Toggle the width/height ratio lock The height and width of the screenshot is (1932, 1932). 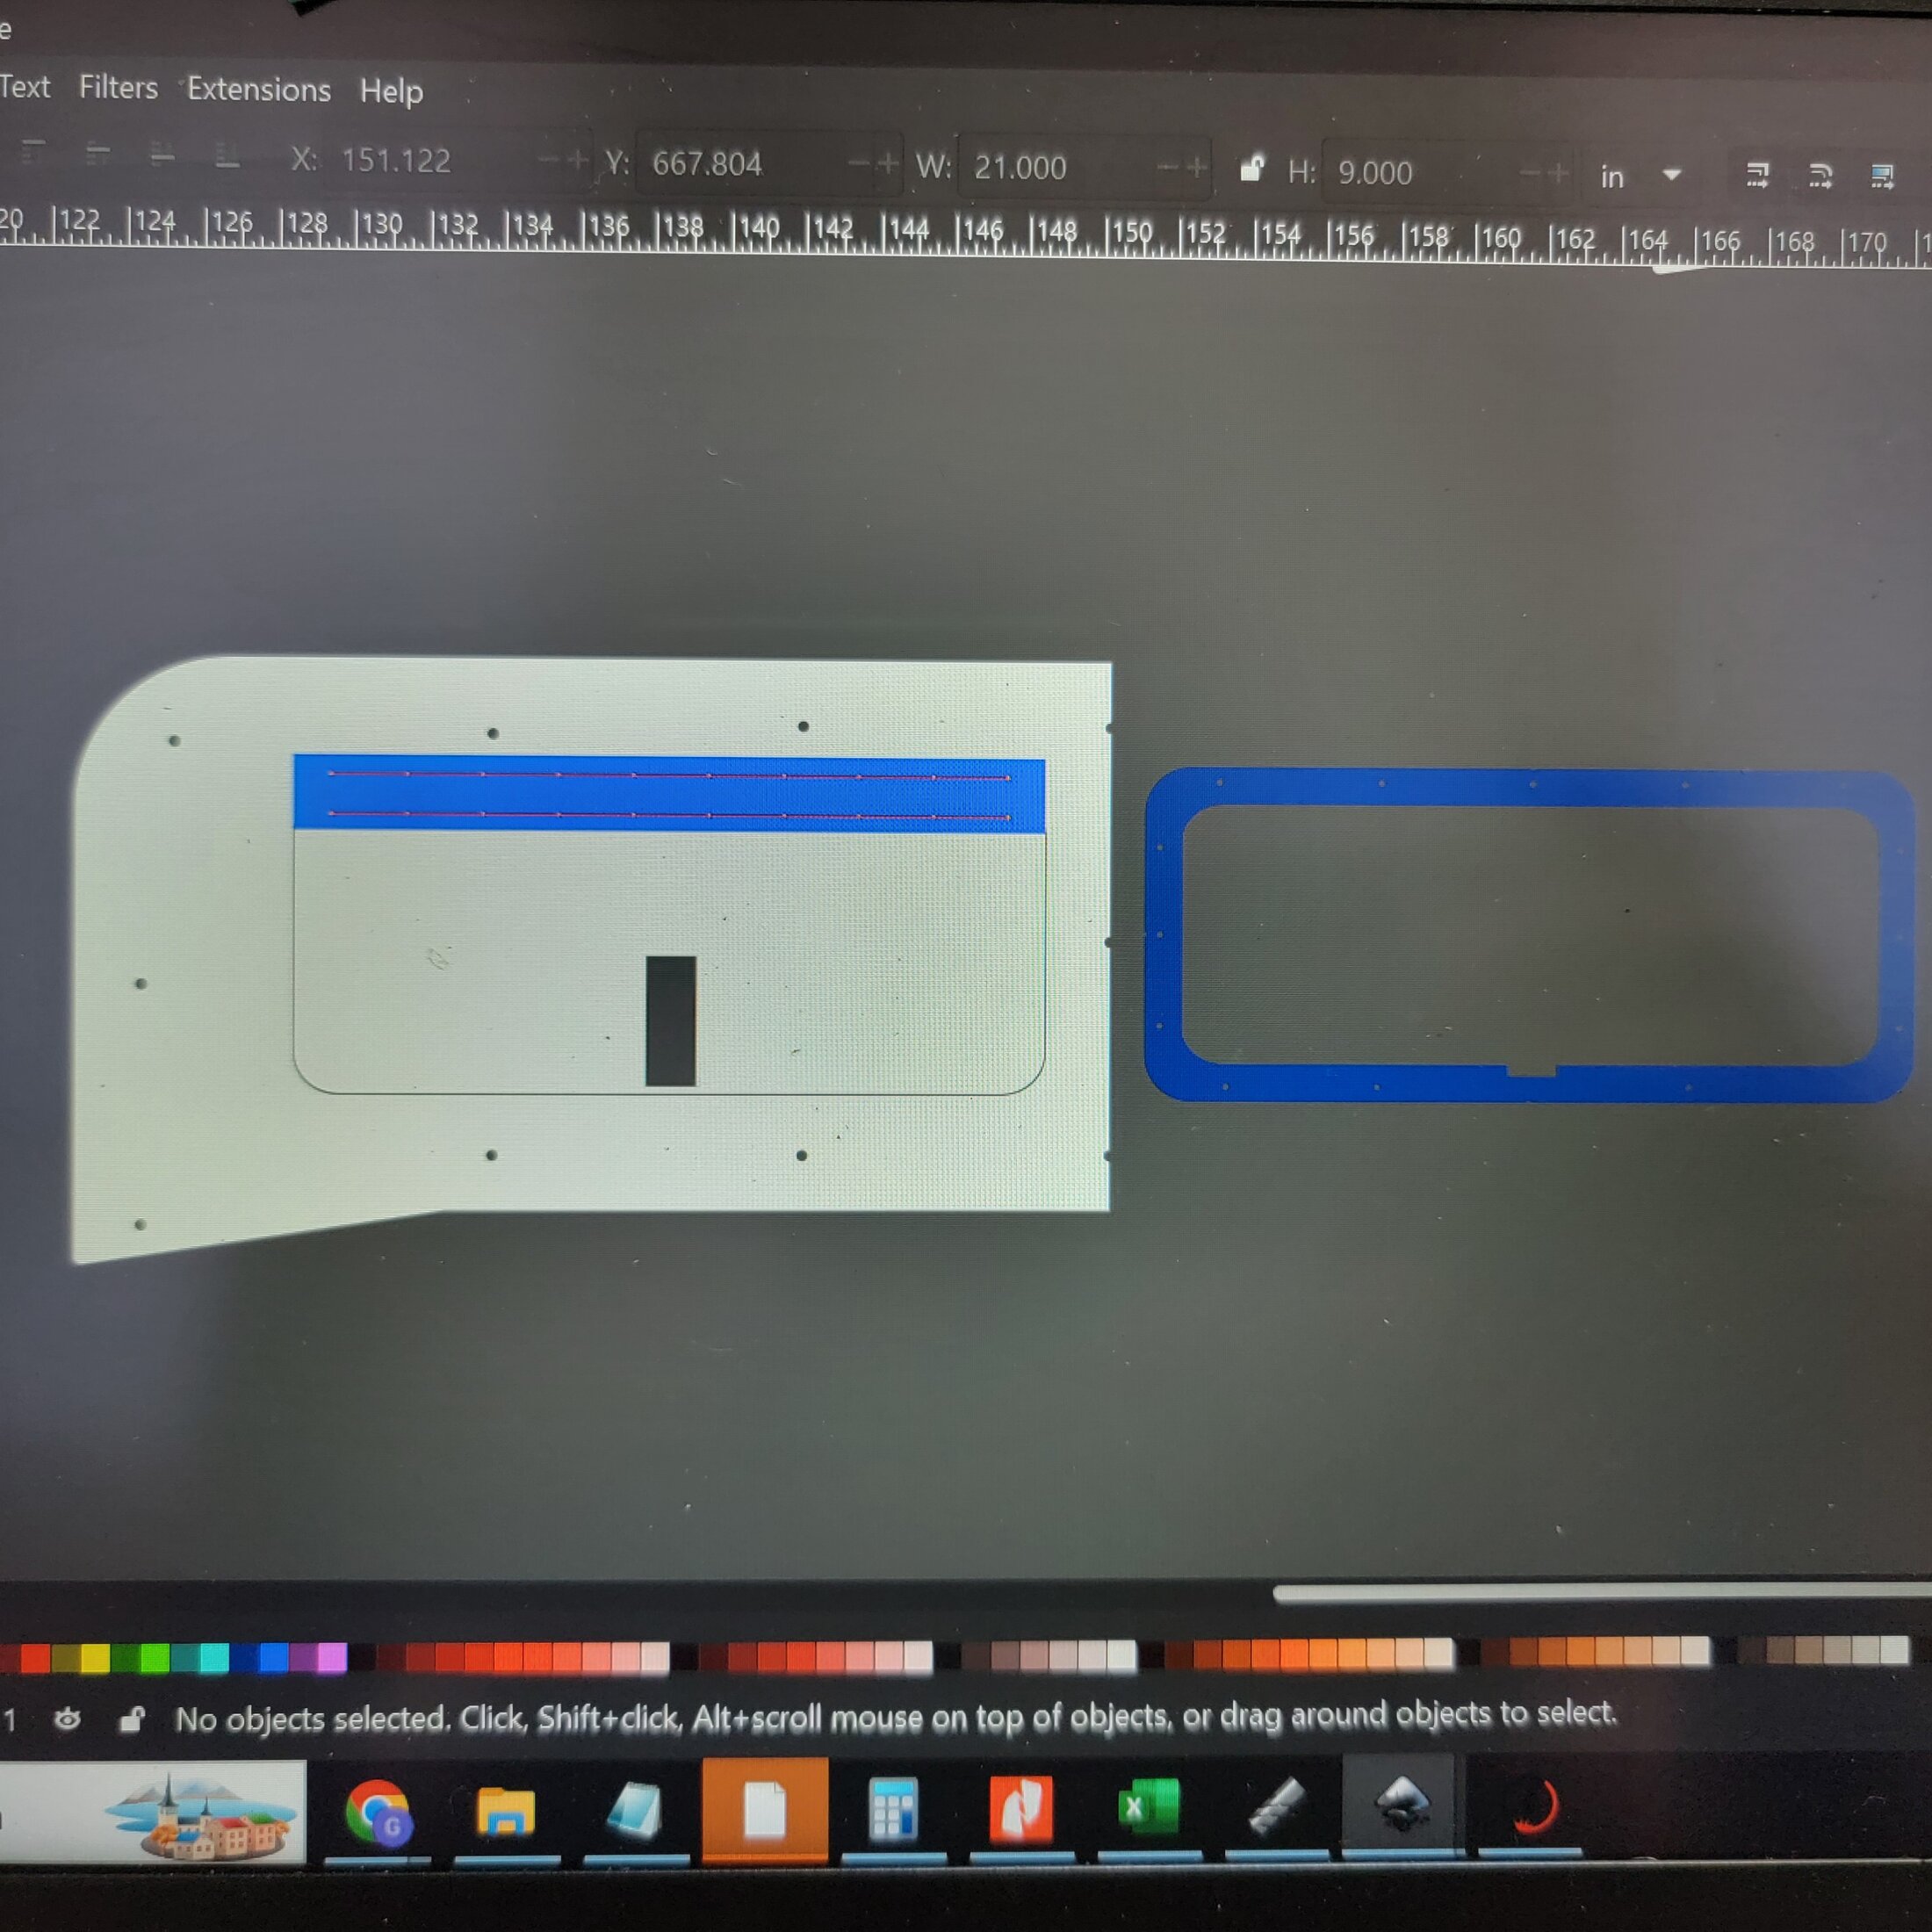click(1251, 167)
